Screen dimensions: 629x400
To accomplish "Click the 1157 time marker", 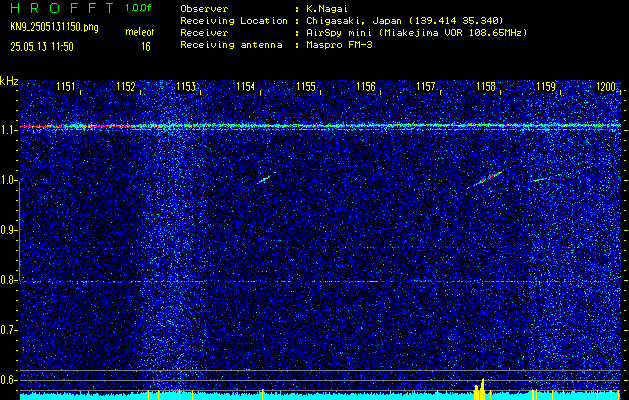I will (x=426, y=86).
